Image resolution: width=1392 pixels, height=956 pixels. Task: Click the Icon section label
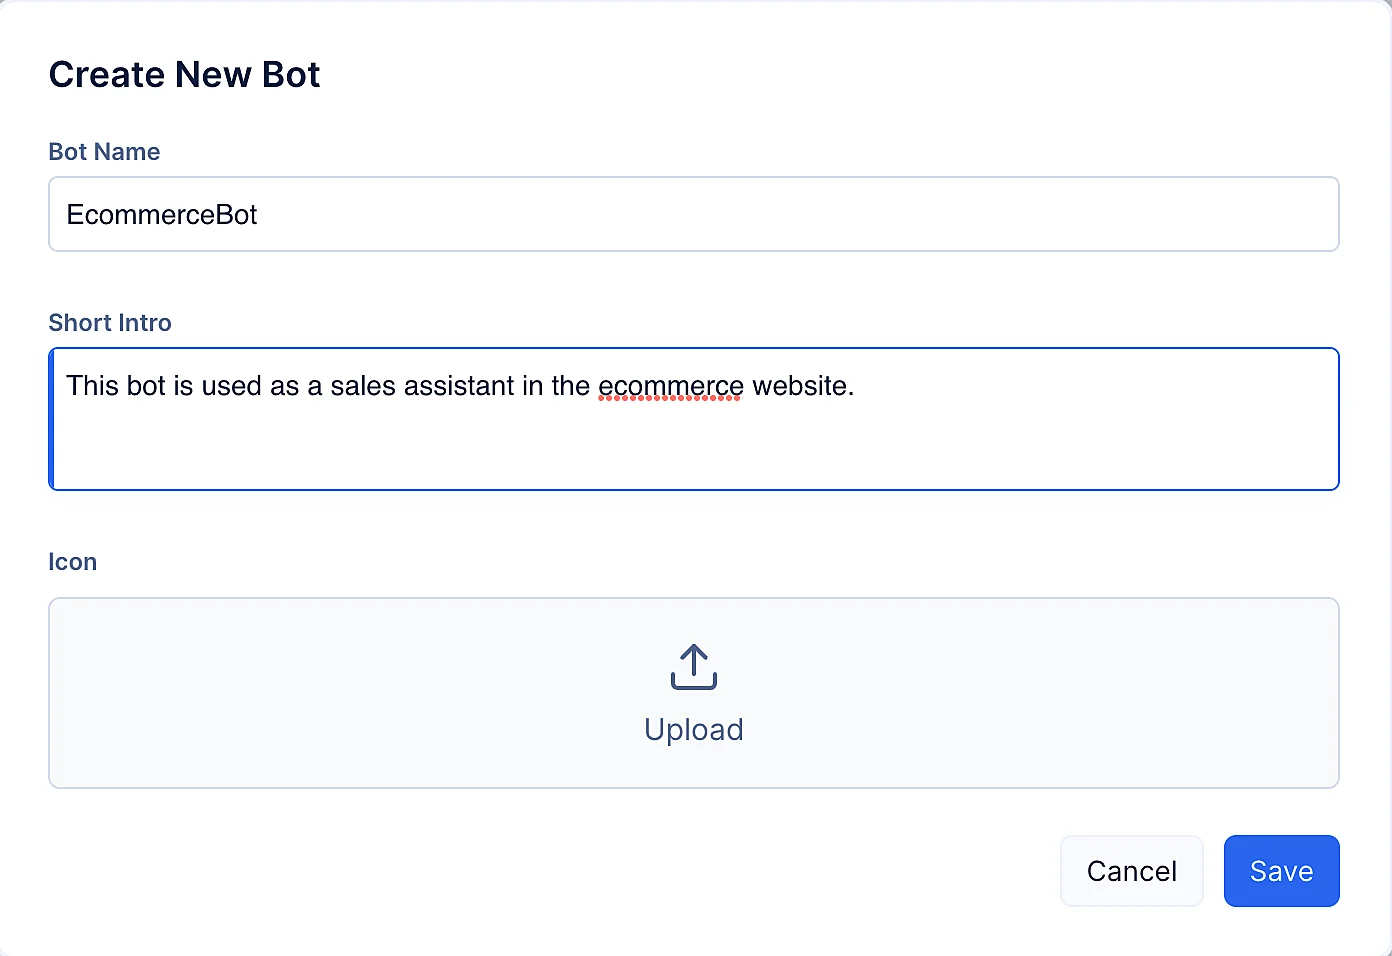point(72,562)
